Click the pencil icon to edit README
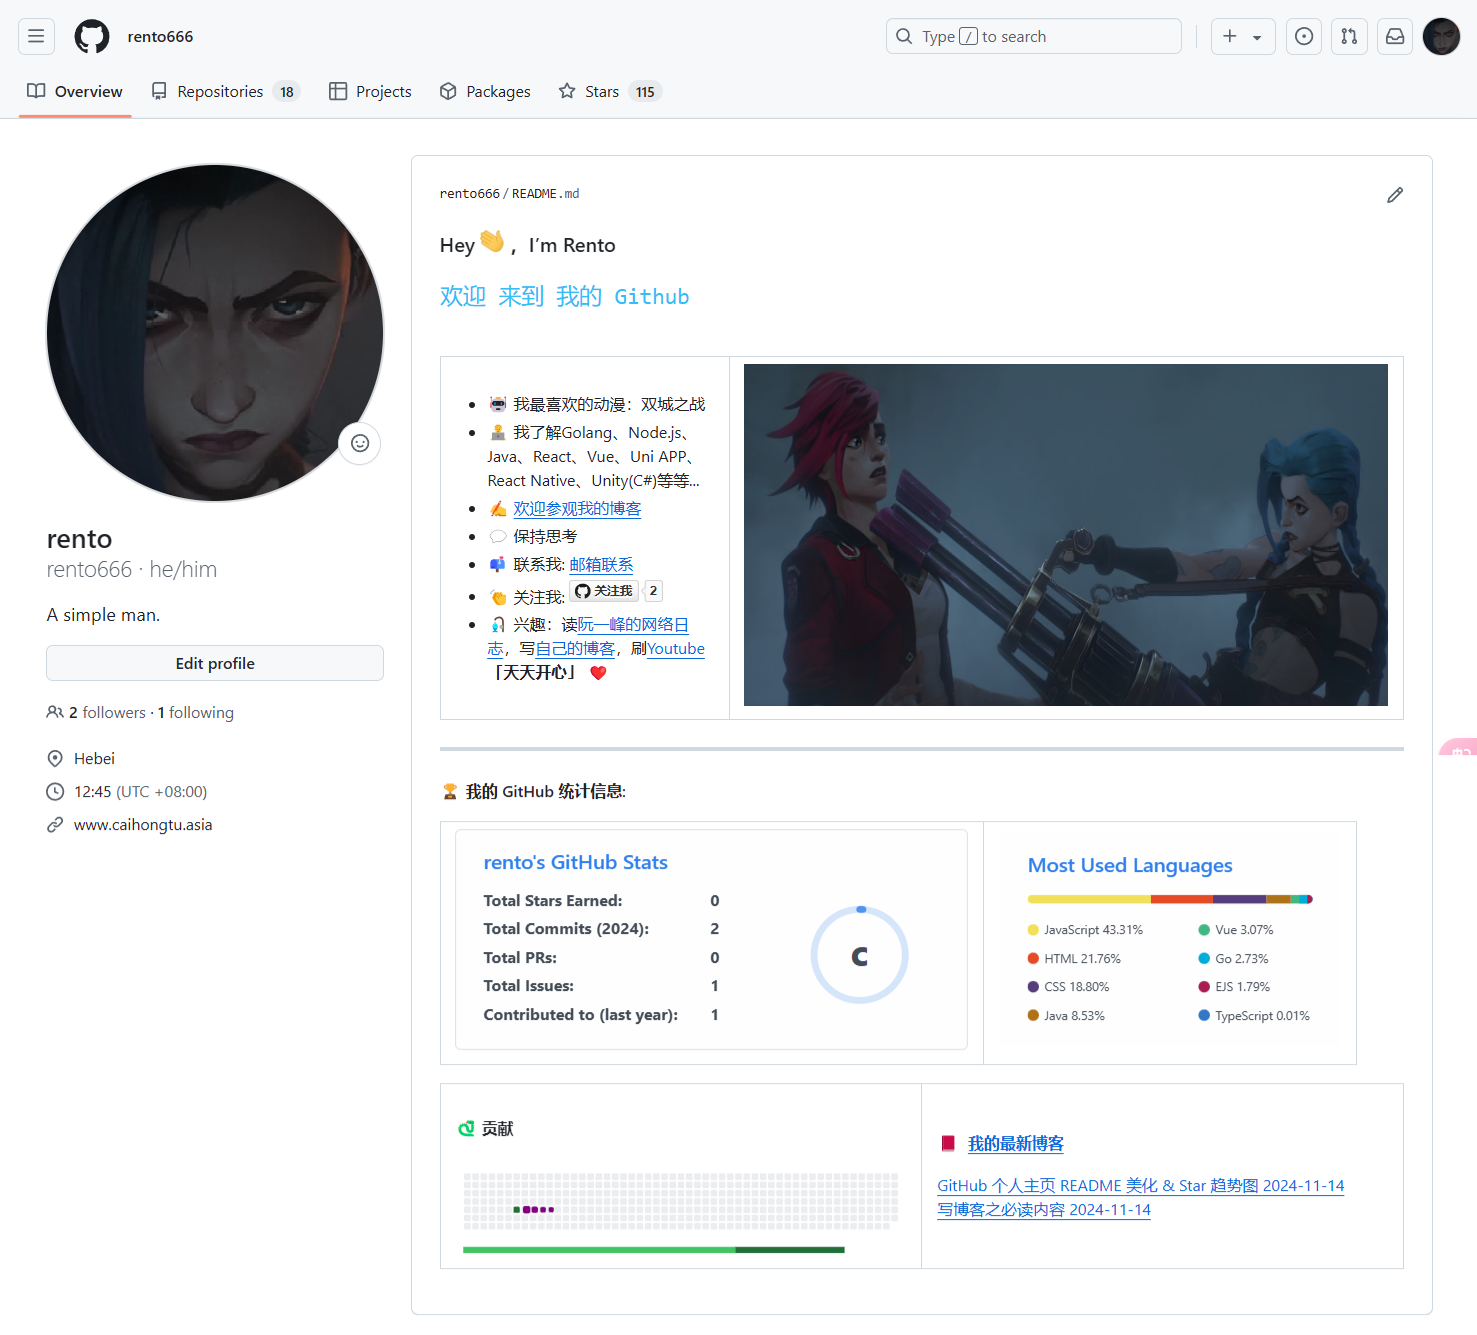Viewport: 1477px width, 1335px height. pyautogui.click(x=1395, y=195)
